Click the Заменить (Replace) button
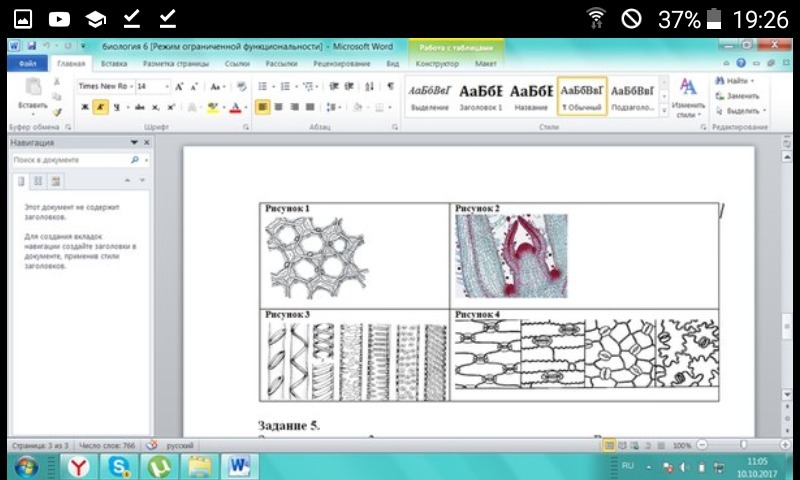The width and height of the screenshot is (800, 480). point(737,96)
